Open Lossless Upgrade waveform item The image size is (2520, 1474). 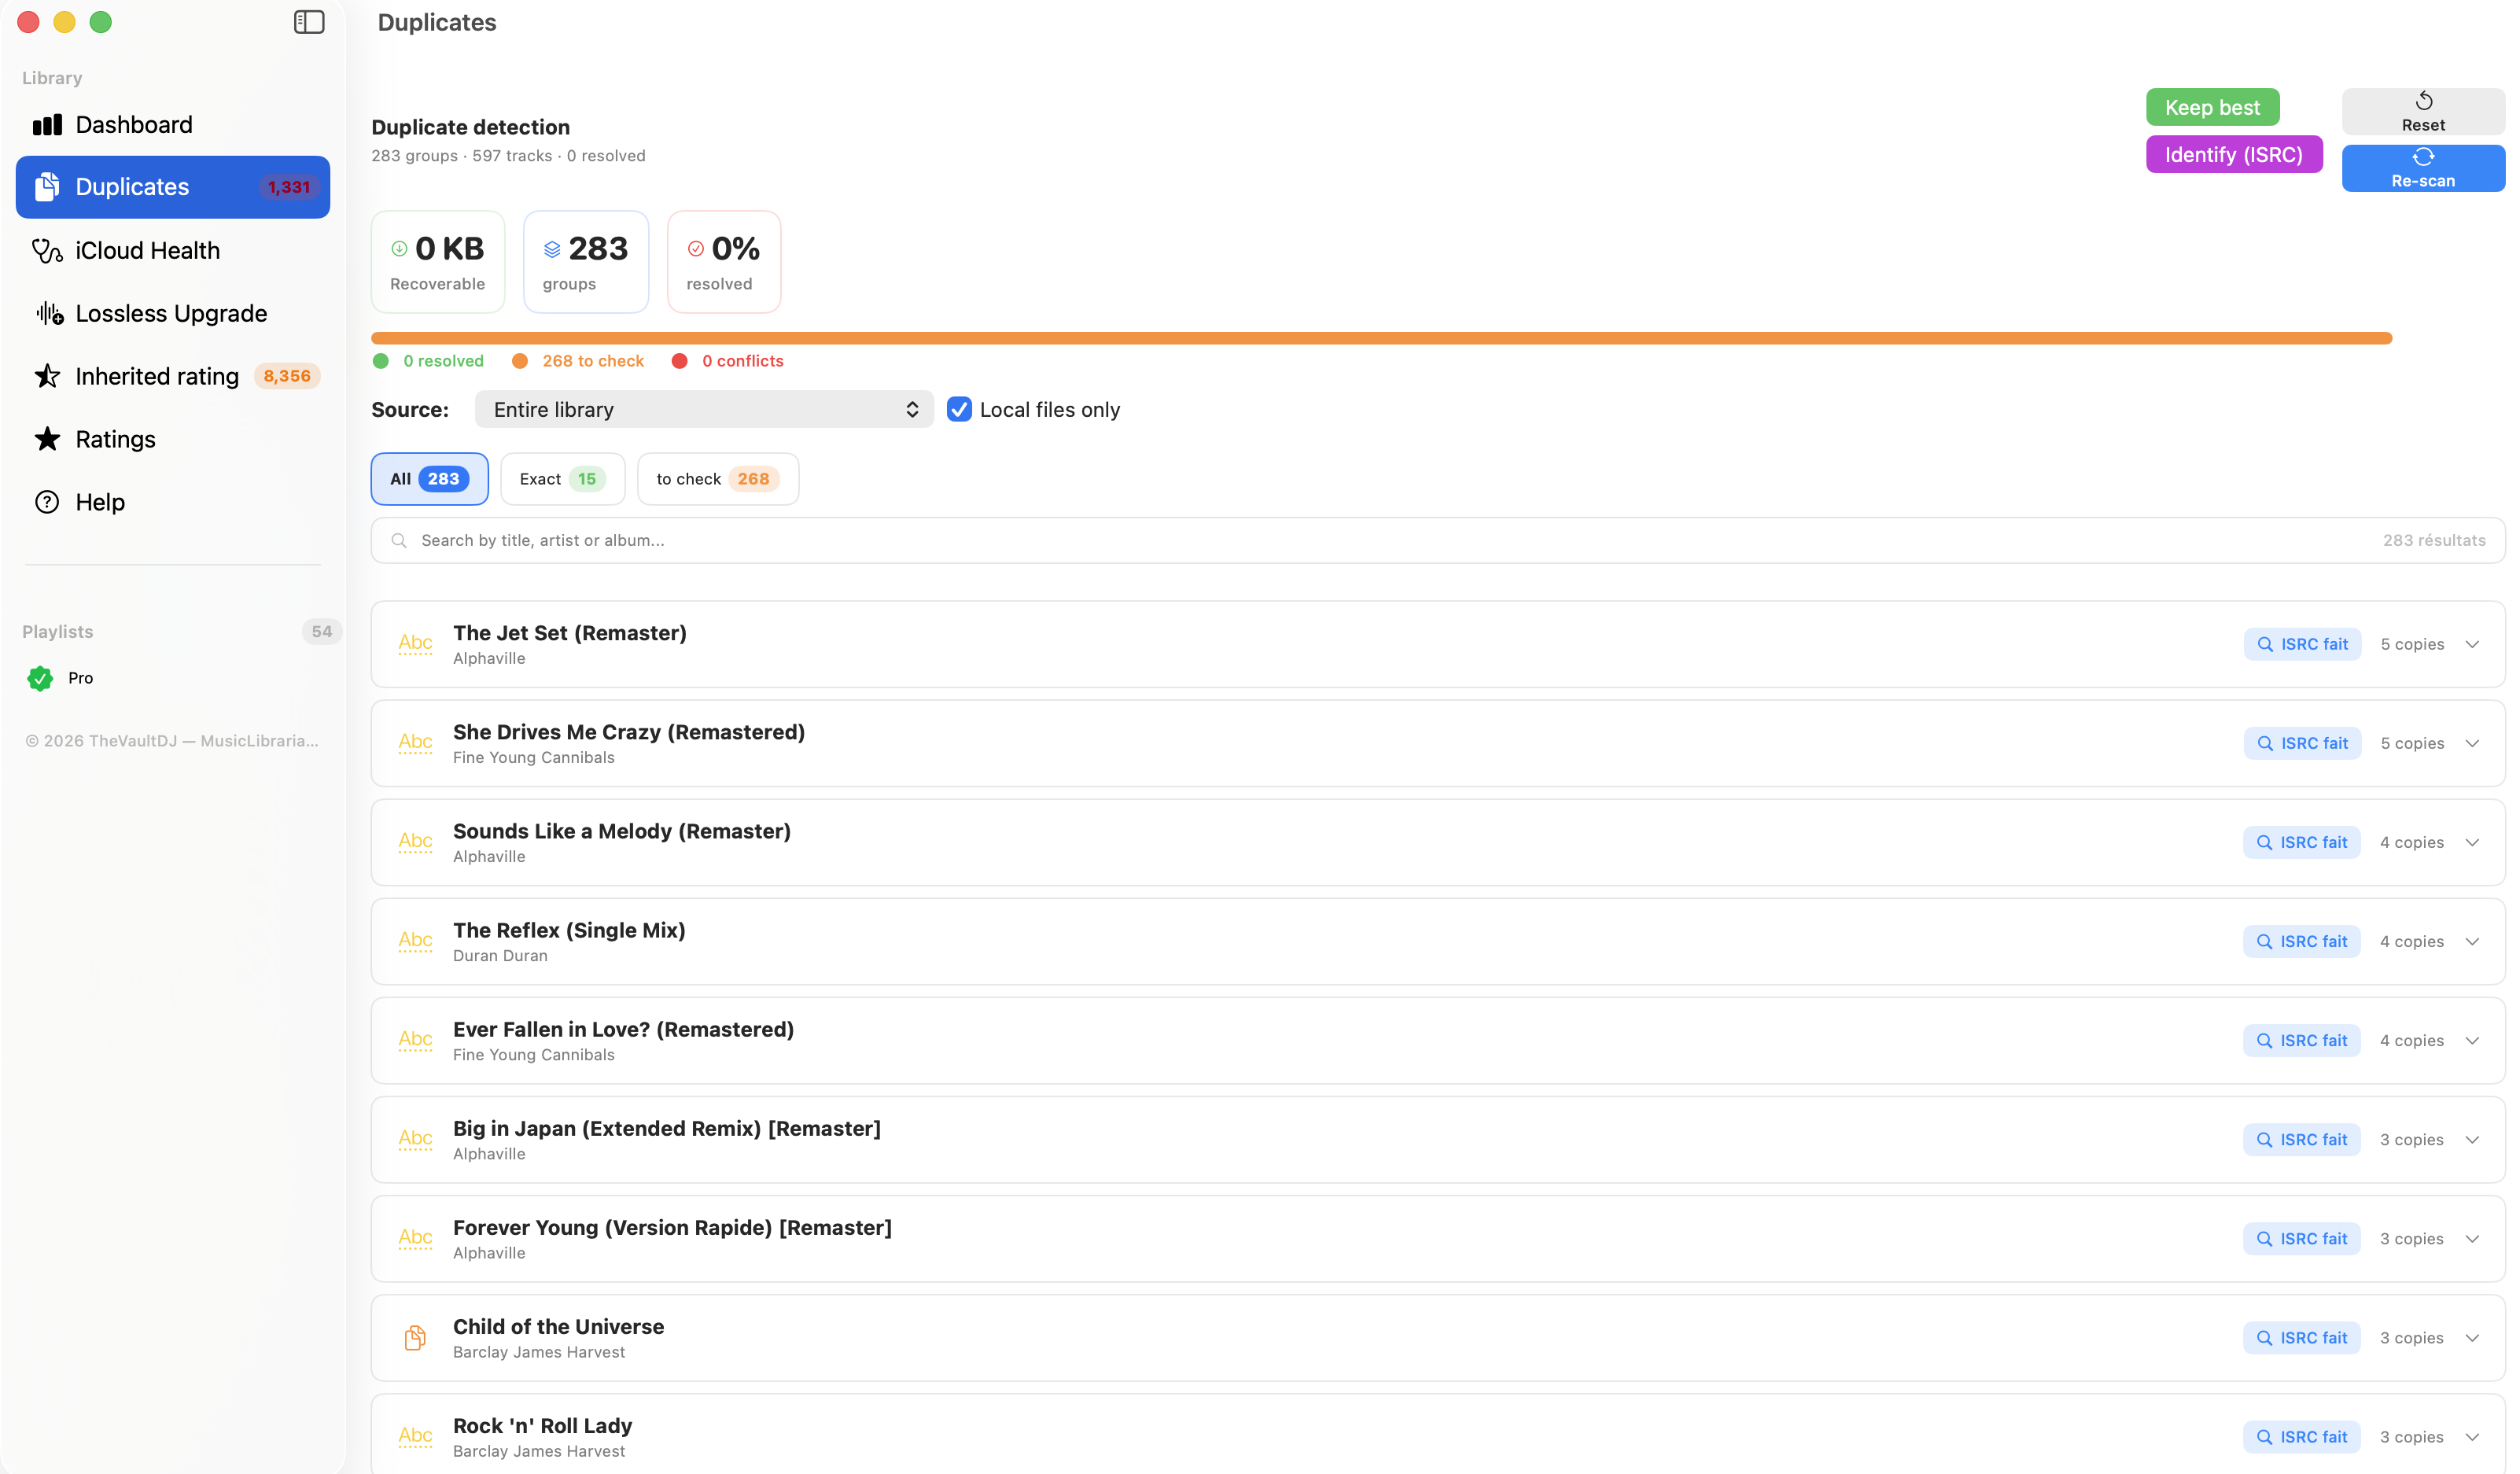pos(171,313)
